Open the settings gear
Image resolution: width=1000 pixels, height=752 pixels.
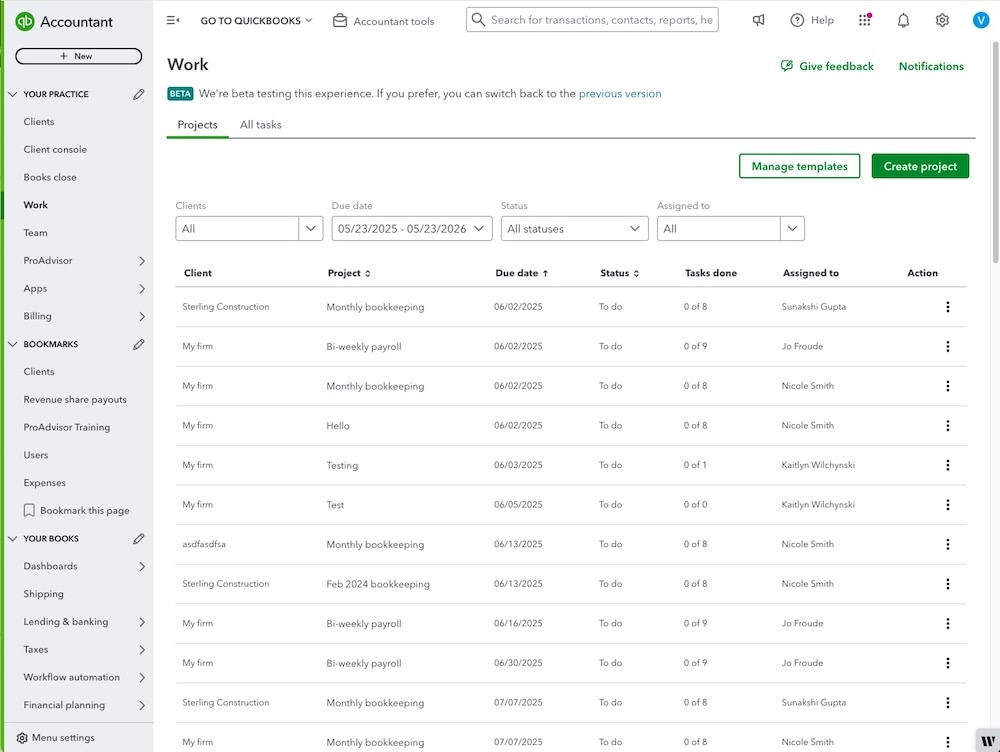point(941,19)
